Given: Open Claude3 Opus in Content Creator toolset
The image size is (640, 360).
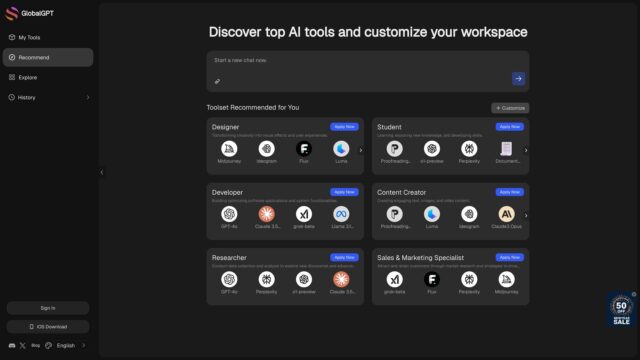Looking at the screenshot, I should (507, 214).
